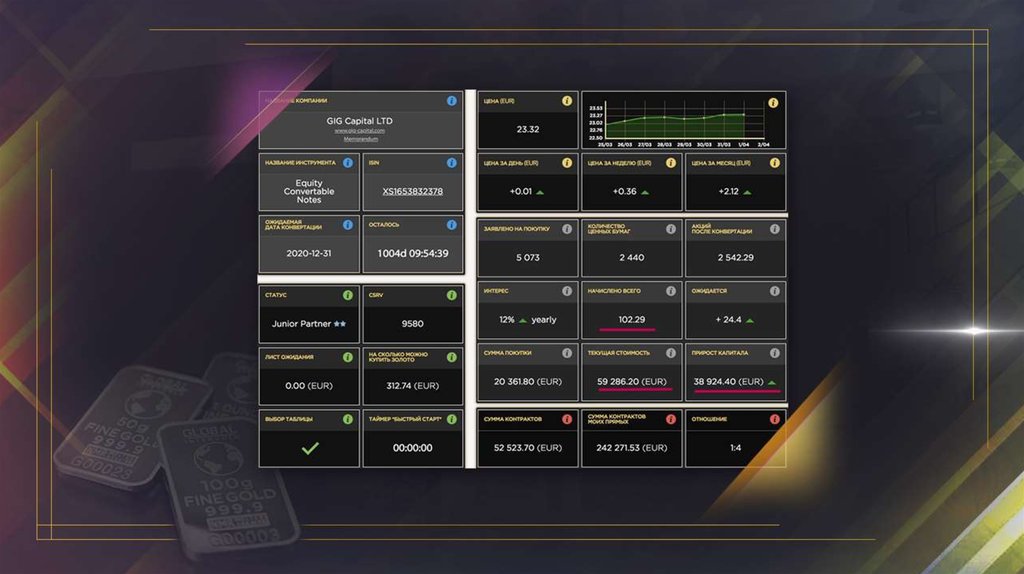
Task: Click the info icon on Название инструмента tile
Action: tap(347, 163)
